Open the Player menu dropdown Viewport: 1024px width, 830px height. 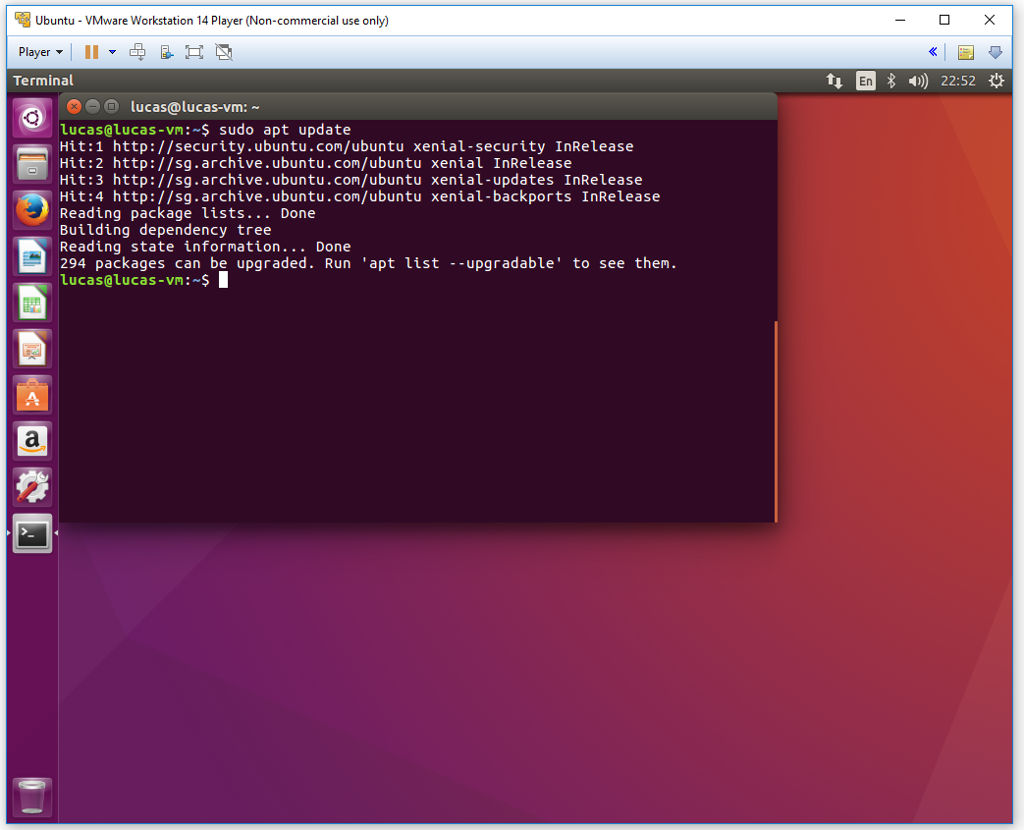(x=40, y=52)
